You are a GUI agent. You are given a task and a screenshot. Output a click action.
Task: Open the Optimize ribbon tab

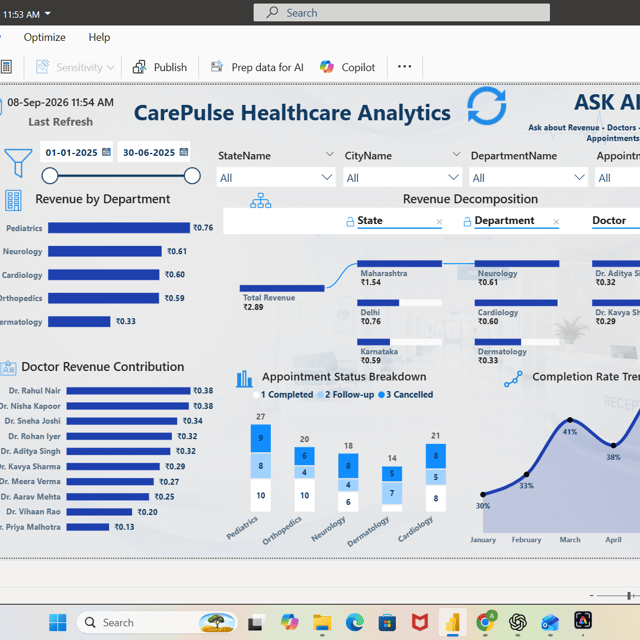pyautogui.click(x=44, y=37)
